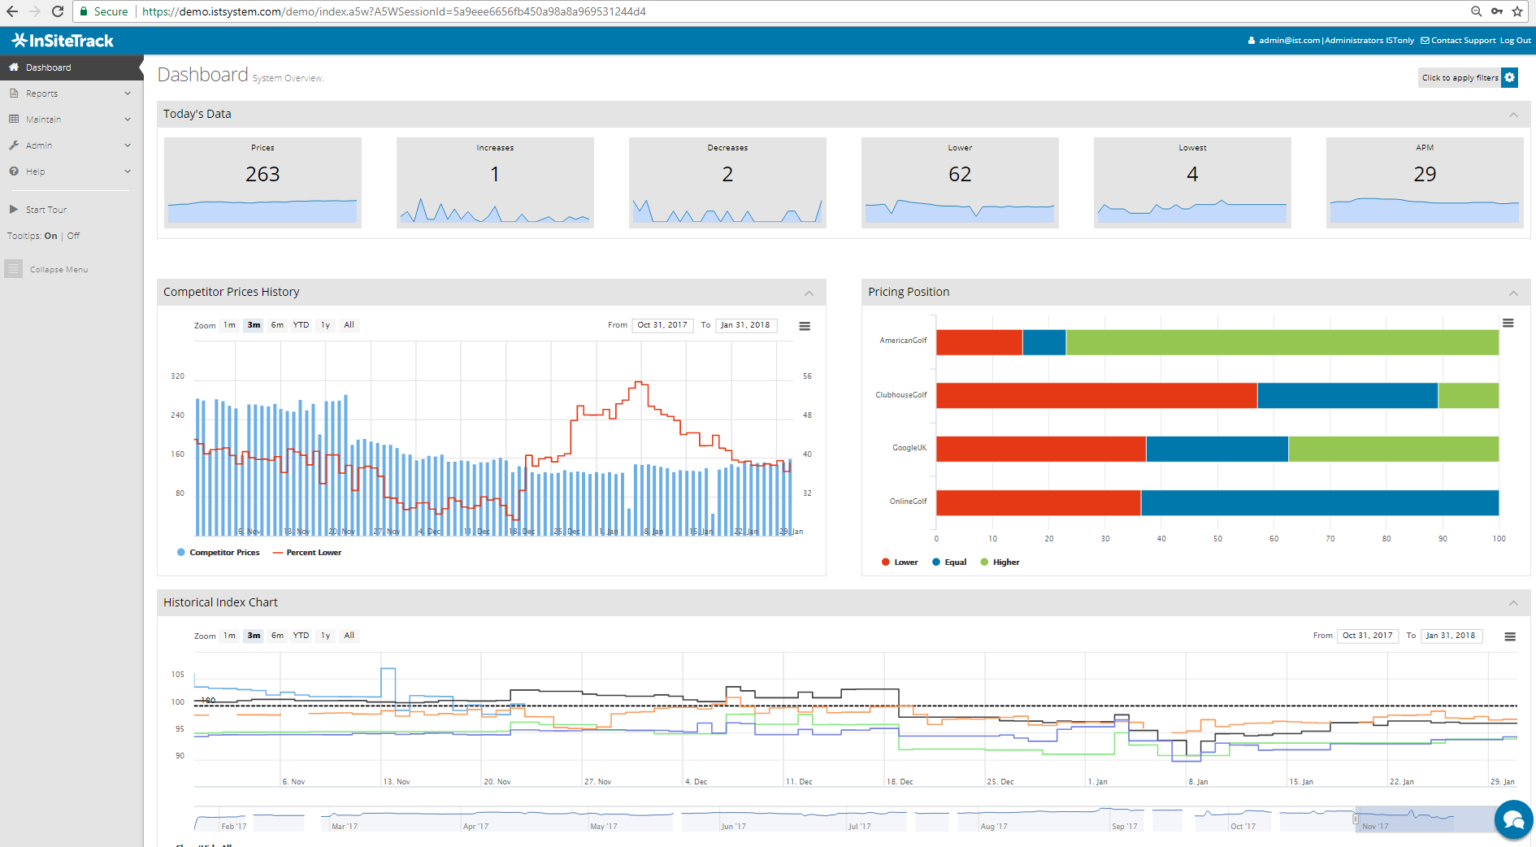Select the 1y zoom option

[325, 324]
